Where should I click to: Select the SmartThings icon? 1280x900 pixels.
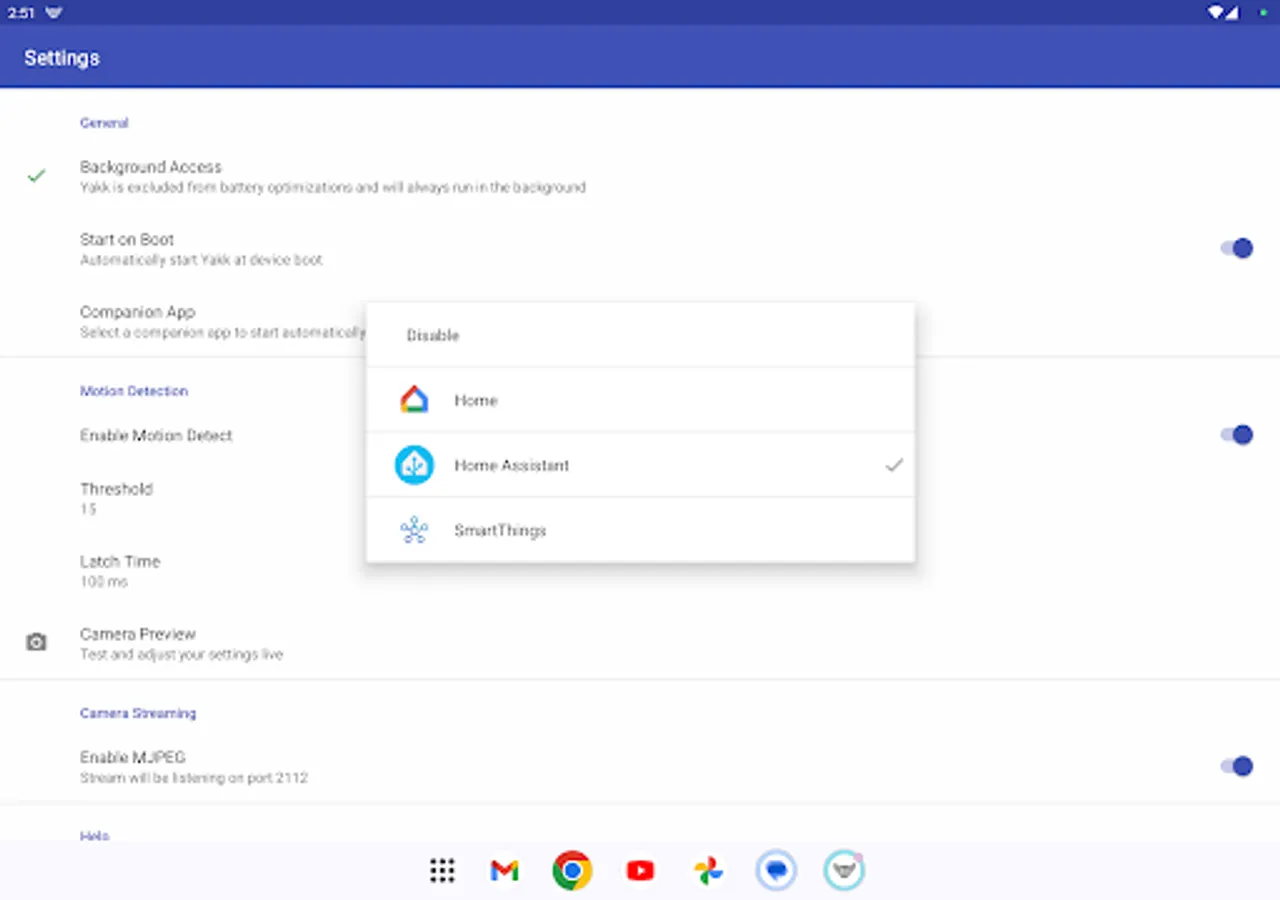click(x=414, y=529)
